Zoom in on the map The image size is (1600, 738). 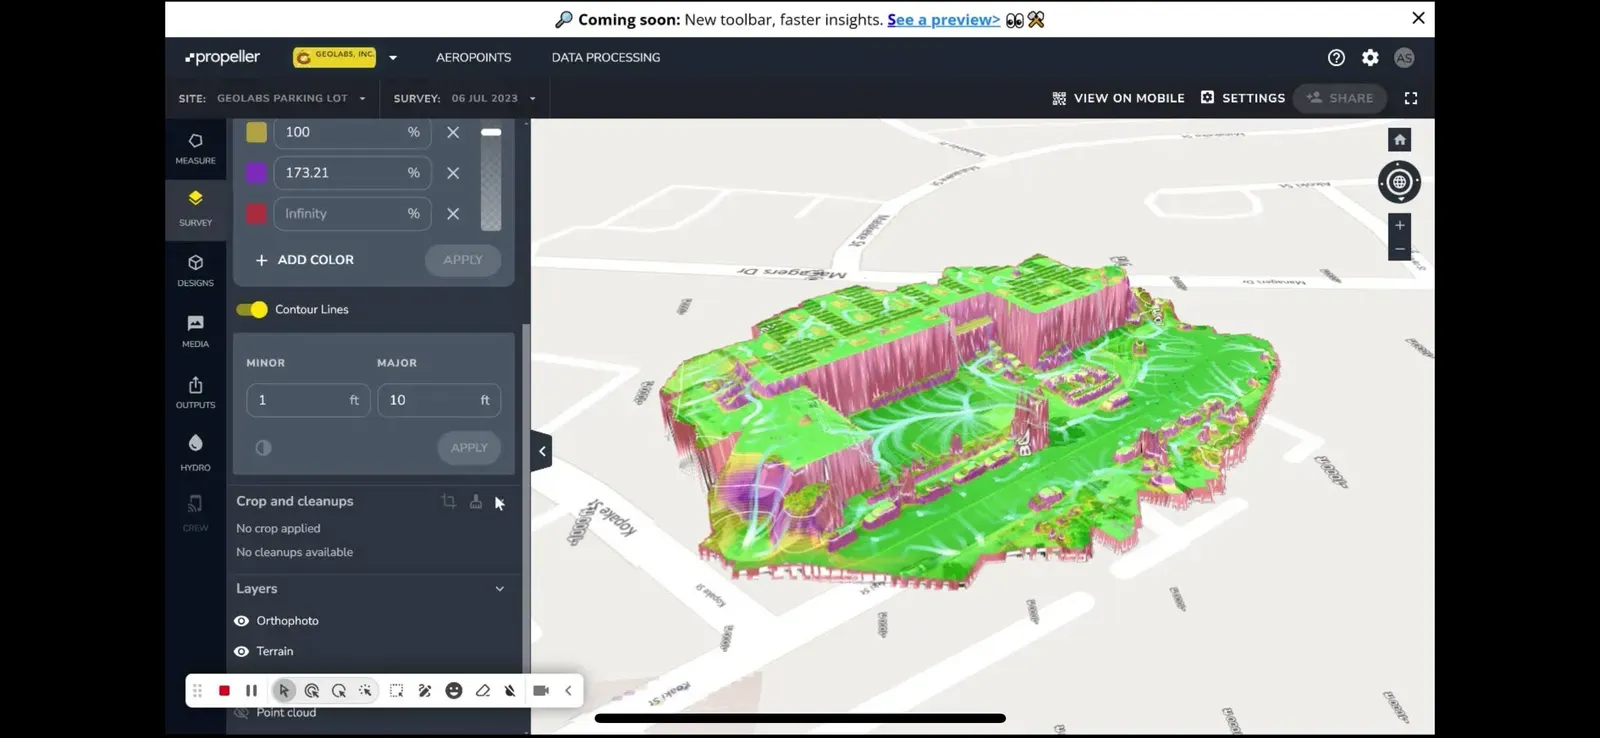[1400, 225]
